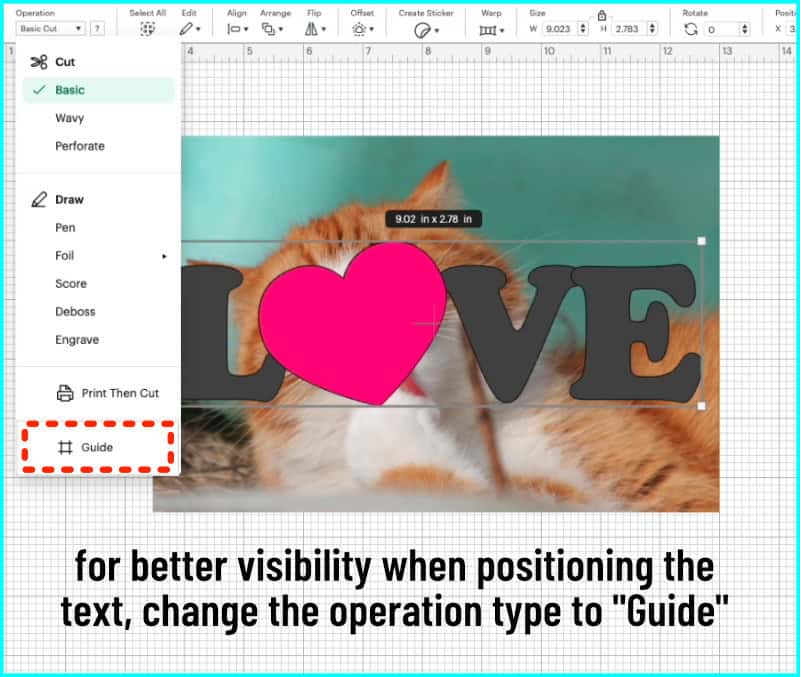Choose Engrave operation

pos(77,340)
